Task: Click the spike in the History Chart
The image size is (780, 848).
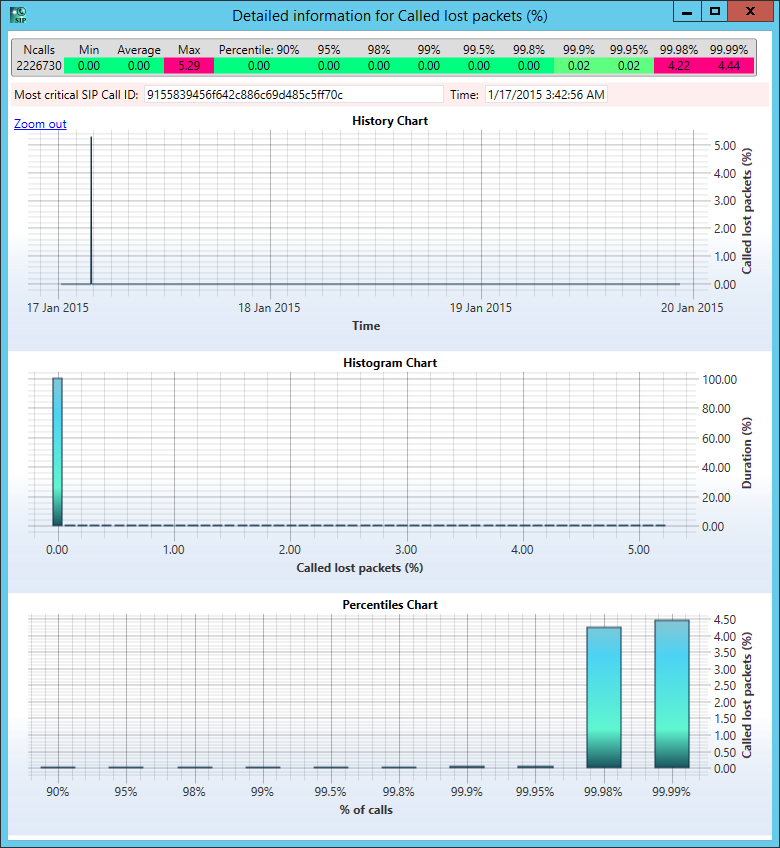Action: coord(91,210)
